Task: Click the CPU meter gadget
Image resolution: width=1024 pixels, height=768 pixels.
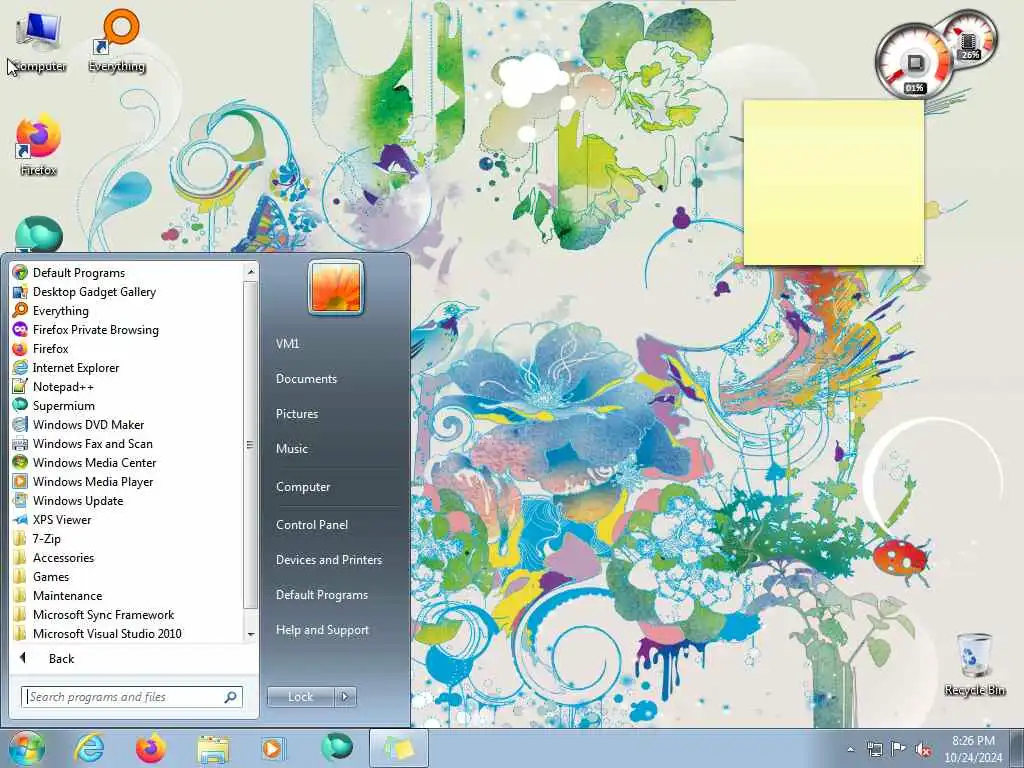Action: click(x=914, y=63)
